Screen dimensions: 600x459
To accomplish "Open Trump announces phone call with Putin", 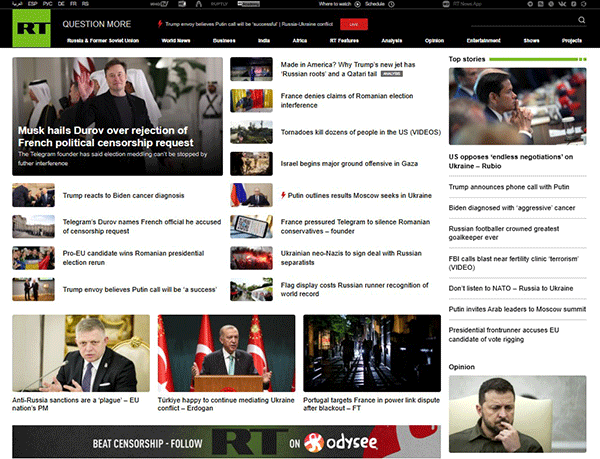I will pyautogui.click(x=509, y=187).
